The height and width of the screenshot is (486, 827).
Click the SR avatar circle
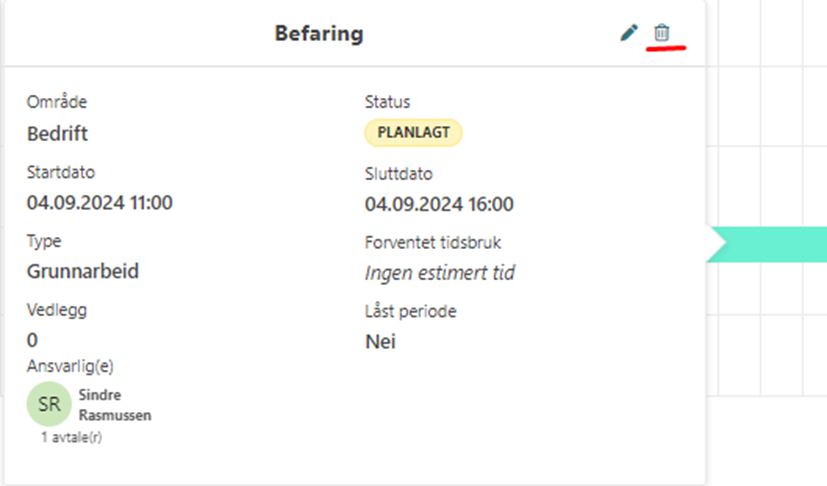pos(49,404)
